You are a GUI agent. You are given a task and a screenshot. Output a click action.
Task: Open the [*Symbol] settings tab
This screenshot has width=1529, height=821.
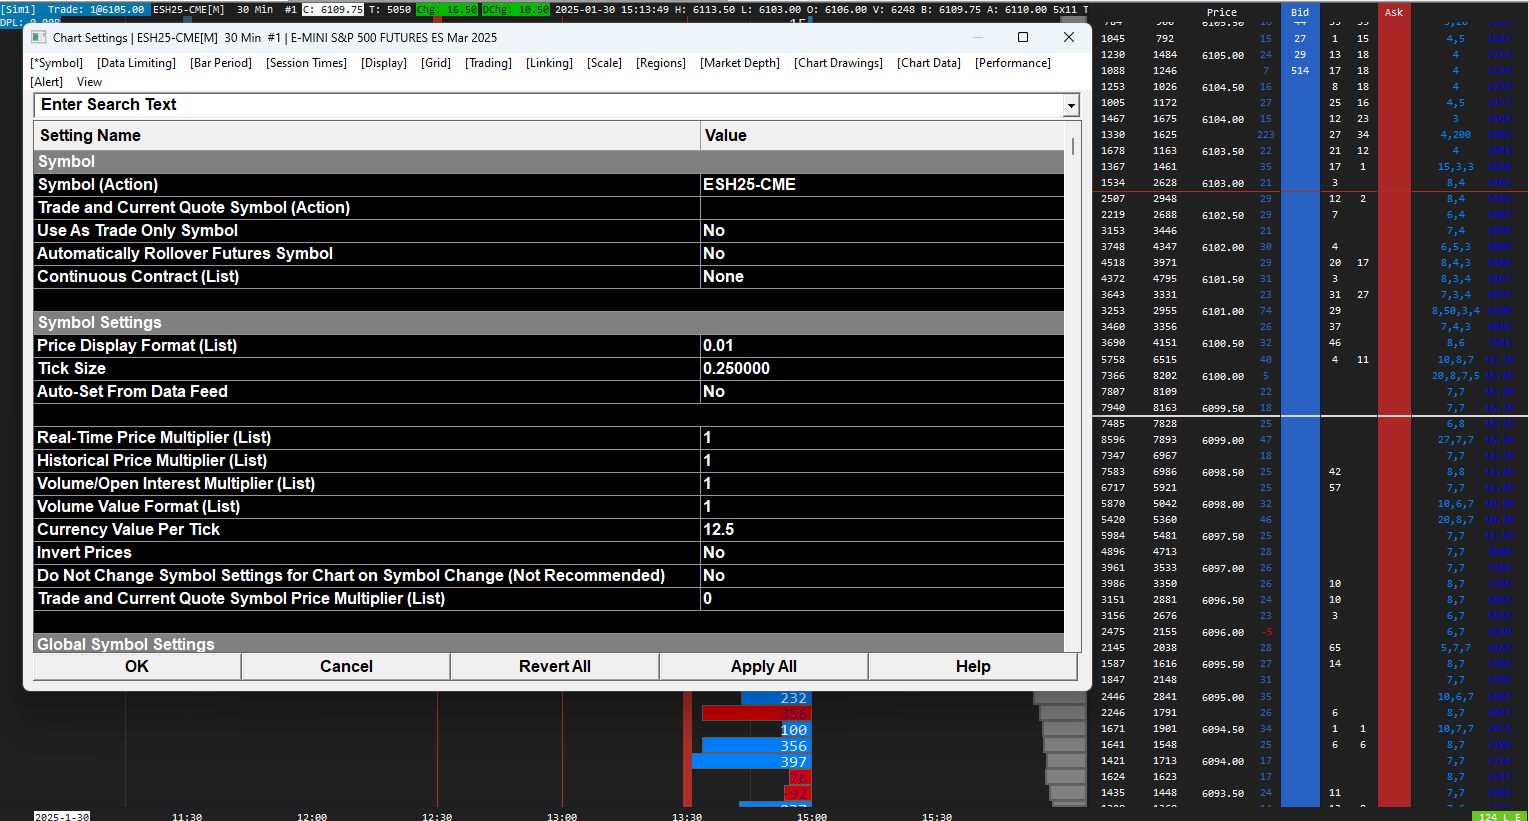tap(57, 63)
